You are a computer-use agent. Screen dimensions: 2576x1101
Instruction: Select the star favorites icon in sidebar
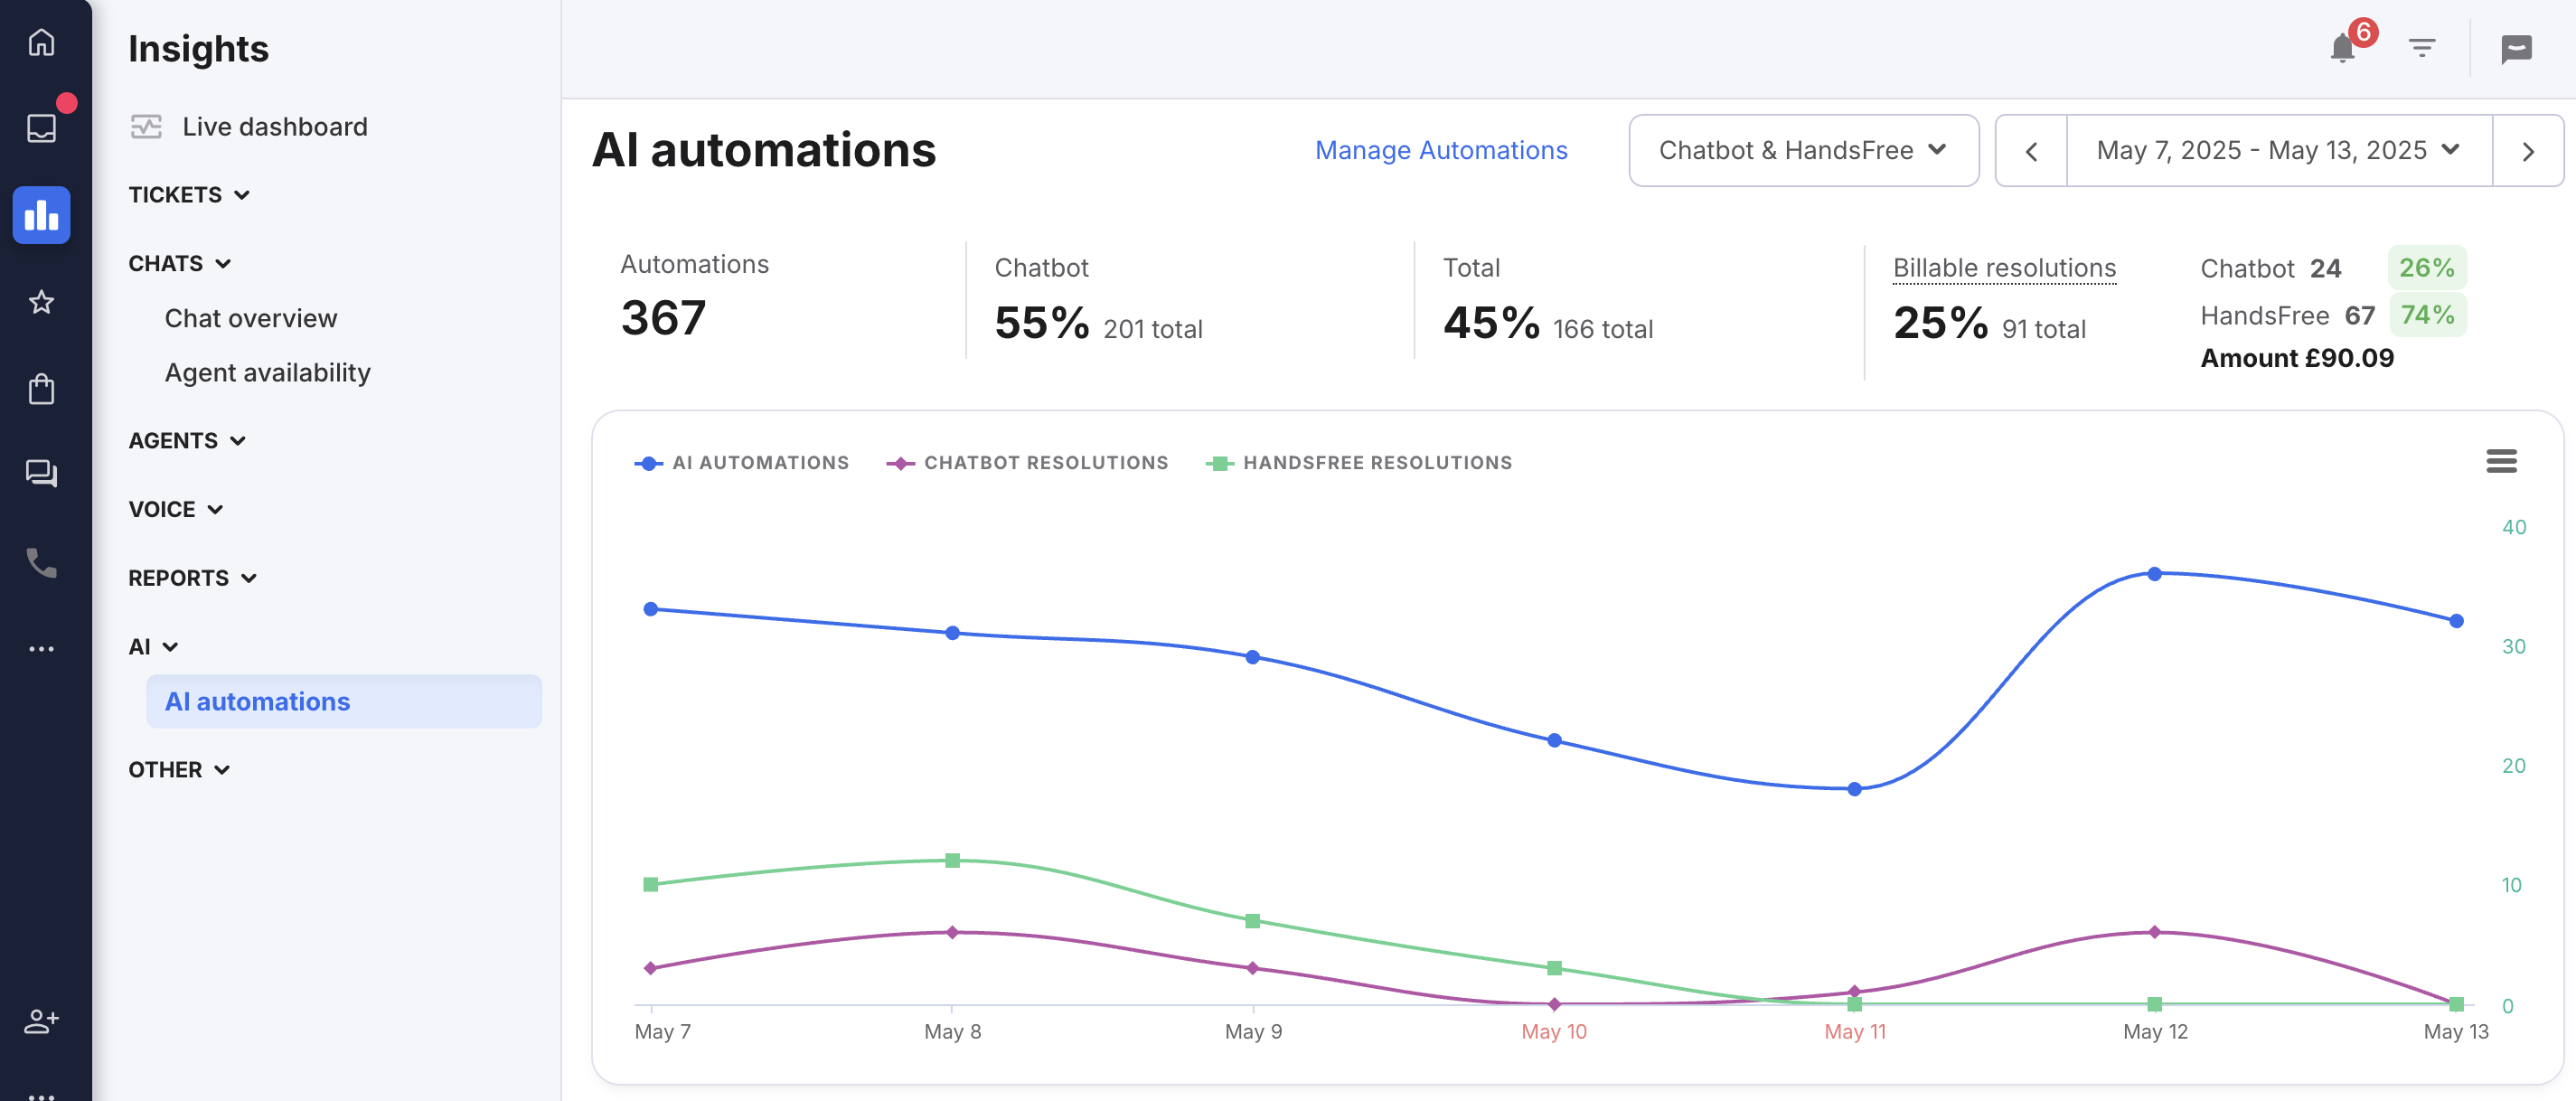click(x=41, y=301)
